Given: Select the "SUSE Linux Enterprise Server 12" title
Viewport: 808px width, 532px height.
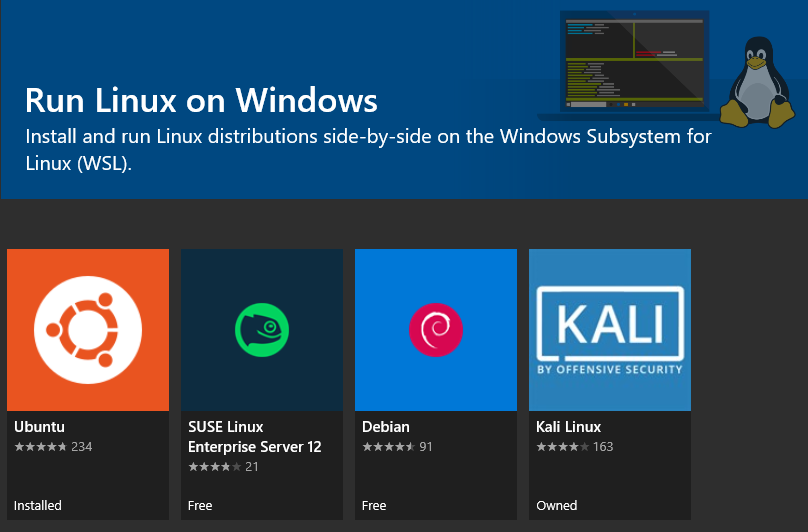Looking at the screenshot, I should click(255, 437).
